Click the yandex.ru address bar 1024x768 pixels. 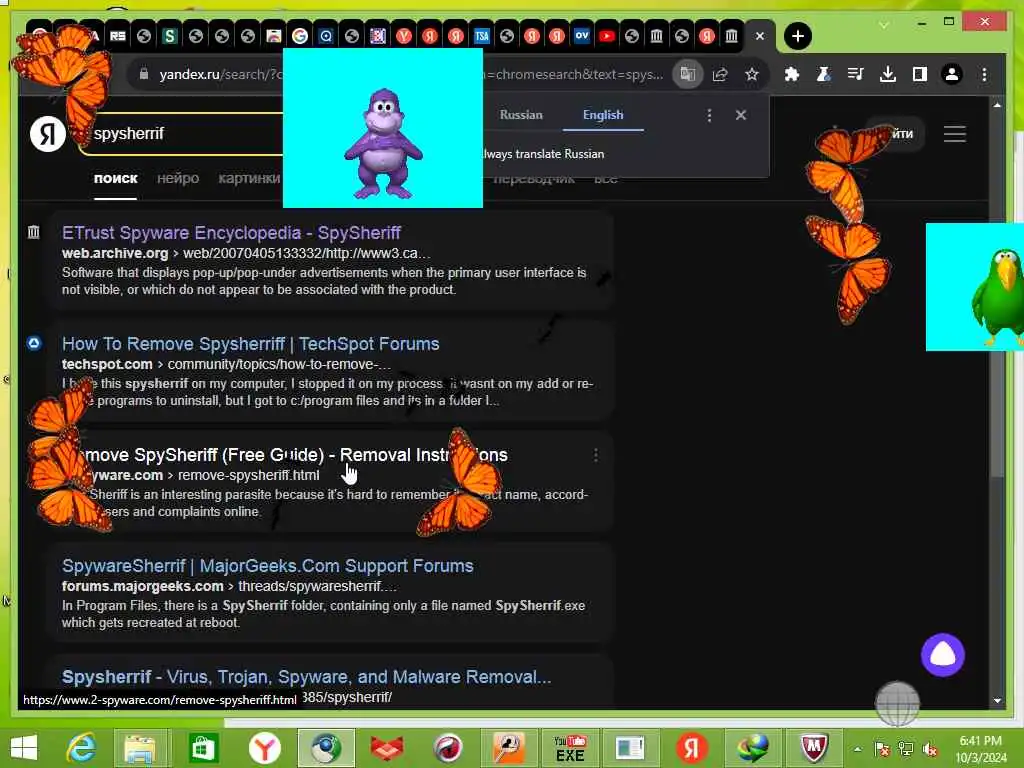pyautogui.click(x=405, y=74)
